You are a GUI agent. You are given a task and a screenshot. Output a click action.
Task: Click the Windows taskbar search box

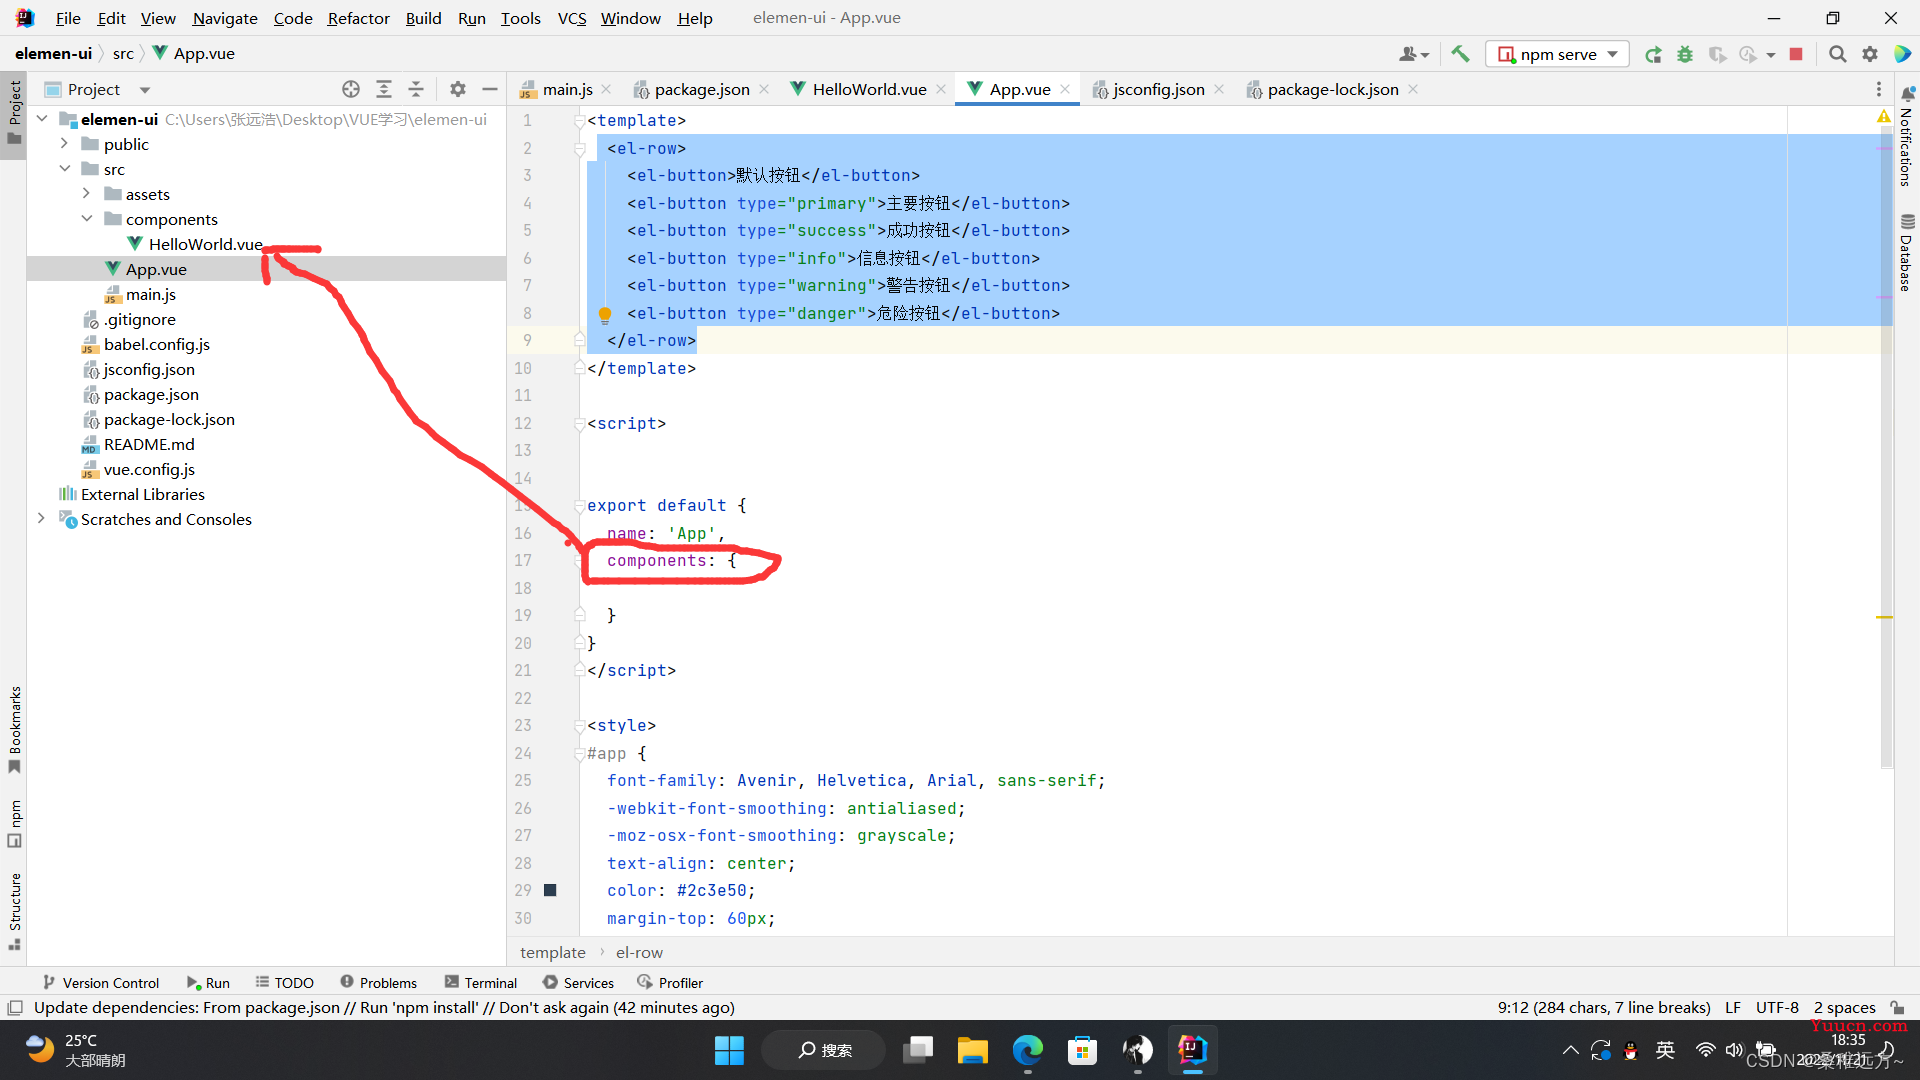824,1050
